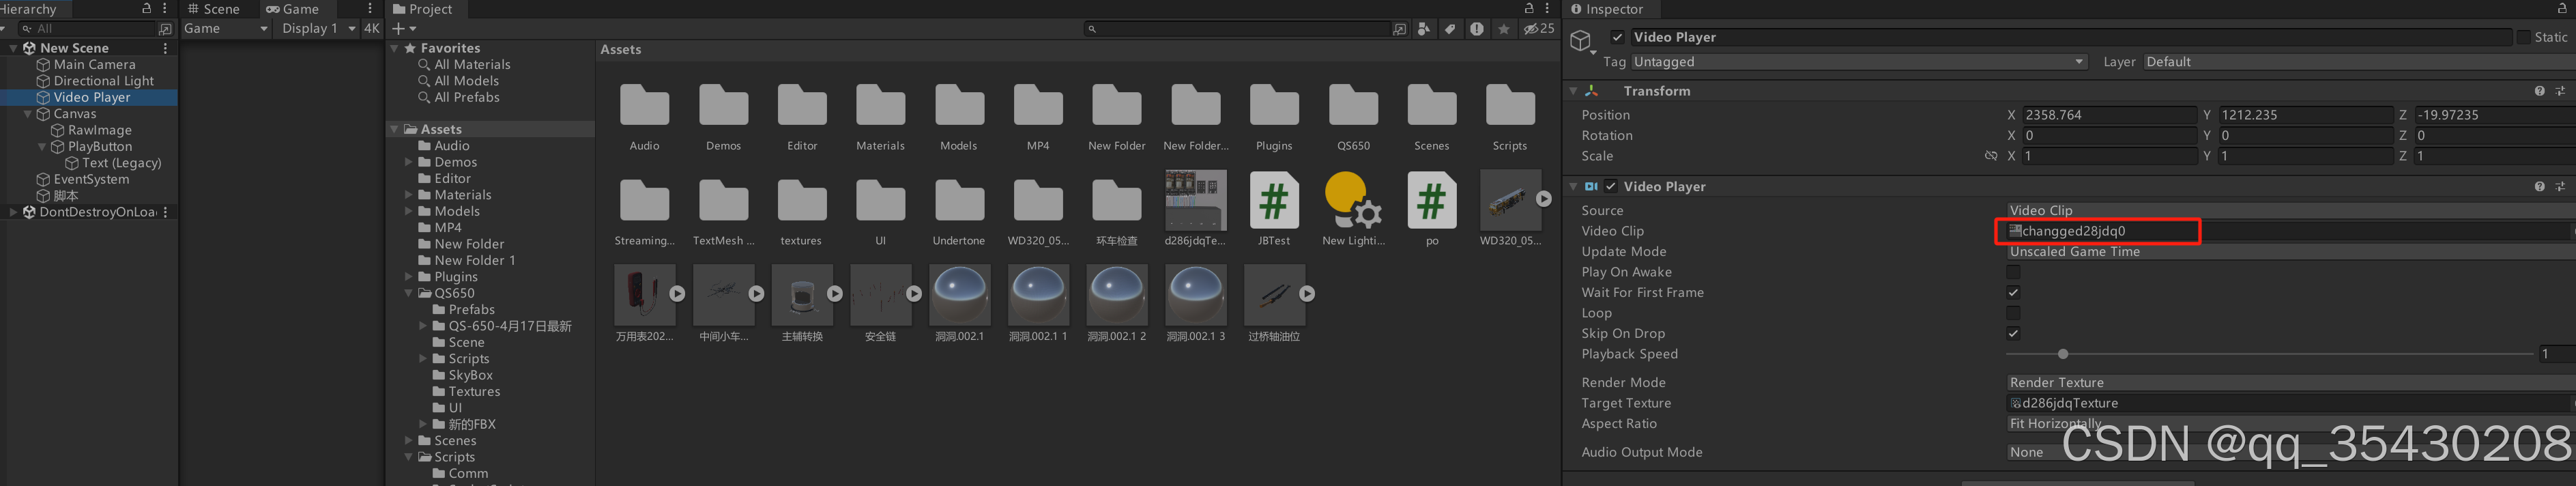The image size is (2576, 486).
Task: Open the Source dropdown
Action: (x=2290, y=210)
